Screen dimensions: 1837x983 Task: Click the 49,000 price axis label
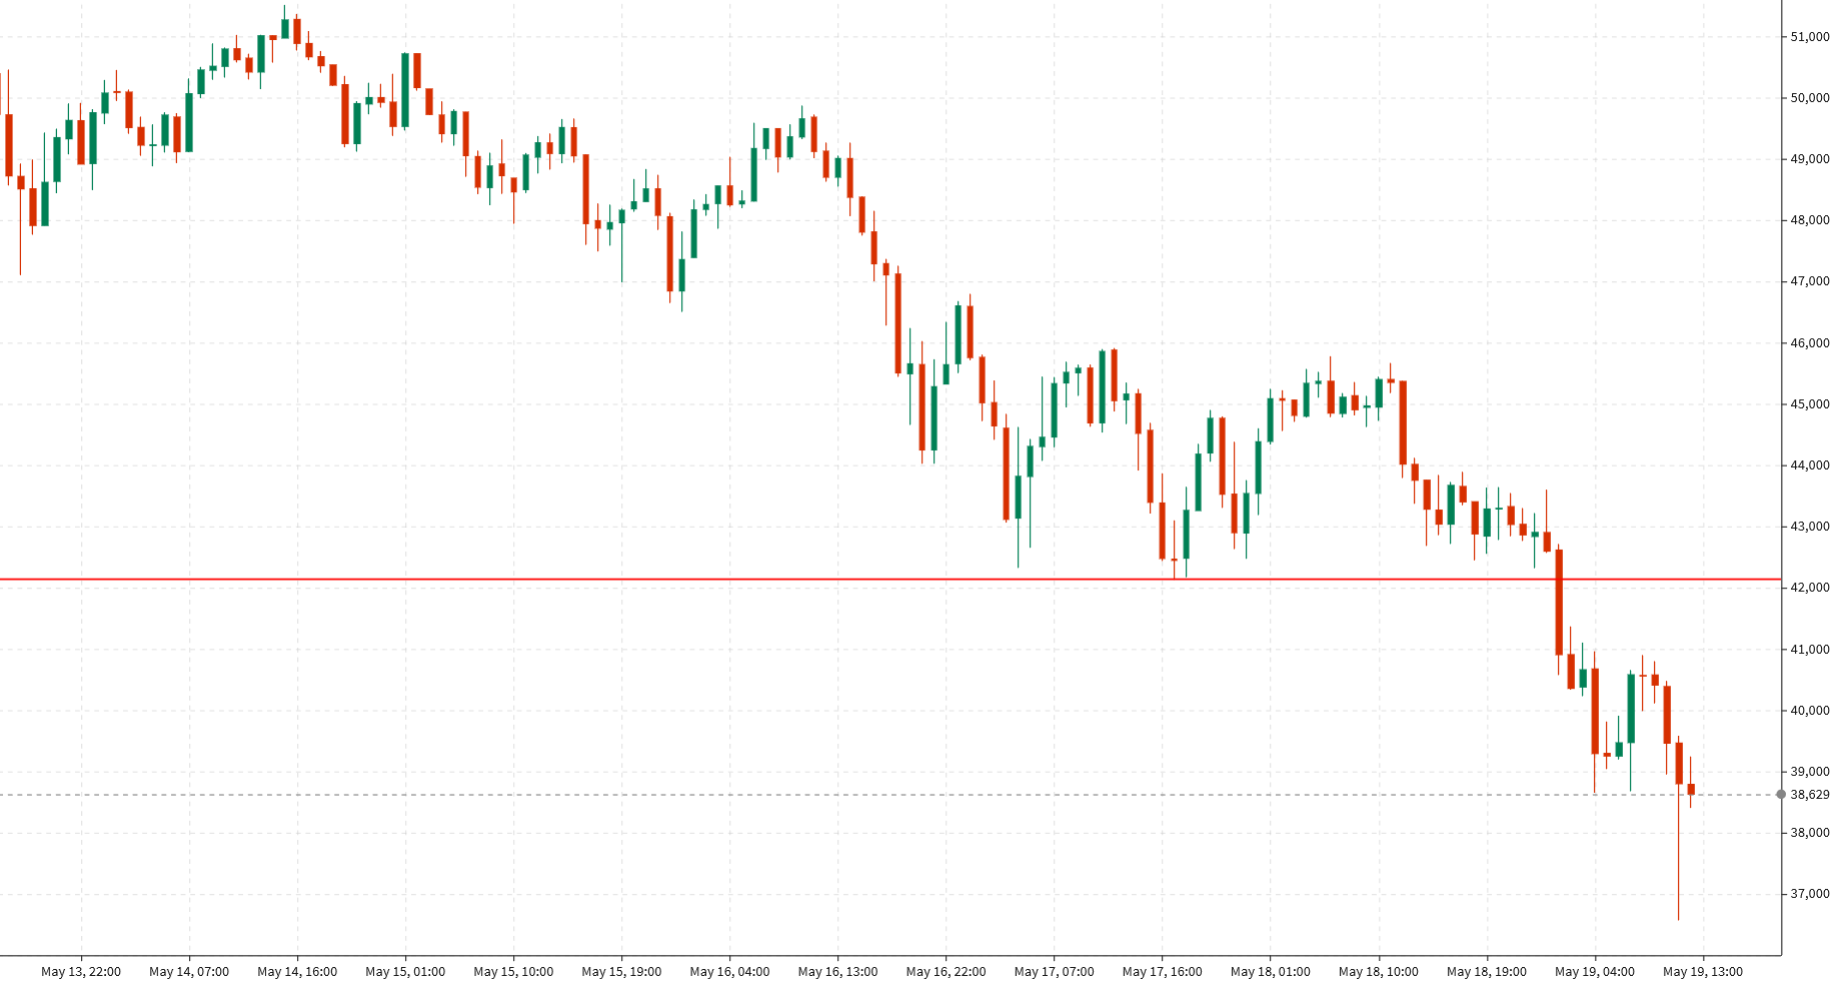(1810, 159)
